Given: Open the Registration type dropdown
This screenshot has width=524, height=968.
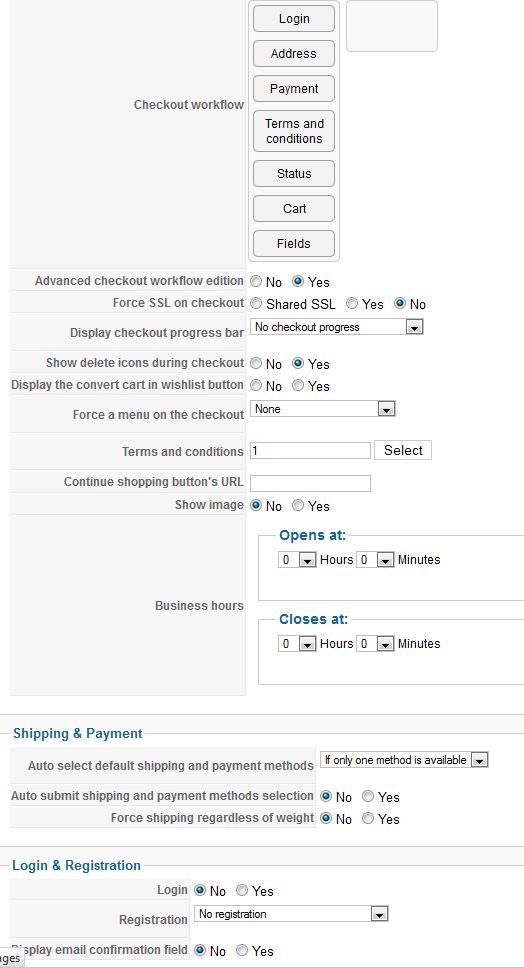Looking at the screenshot, I should [x=291, y=914].
